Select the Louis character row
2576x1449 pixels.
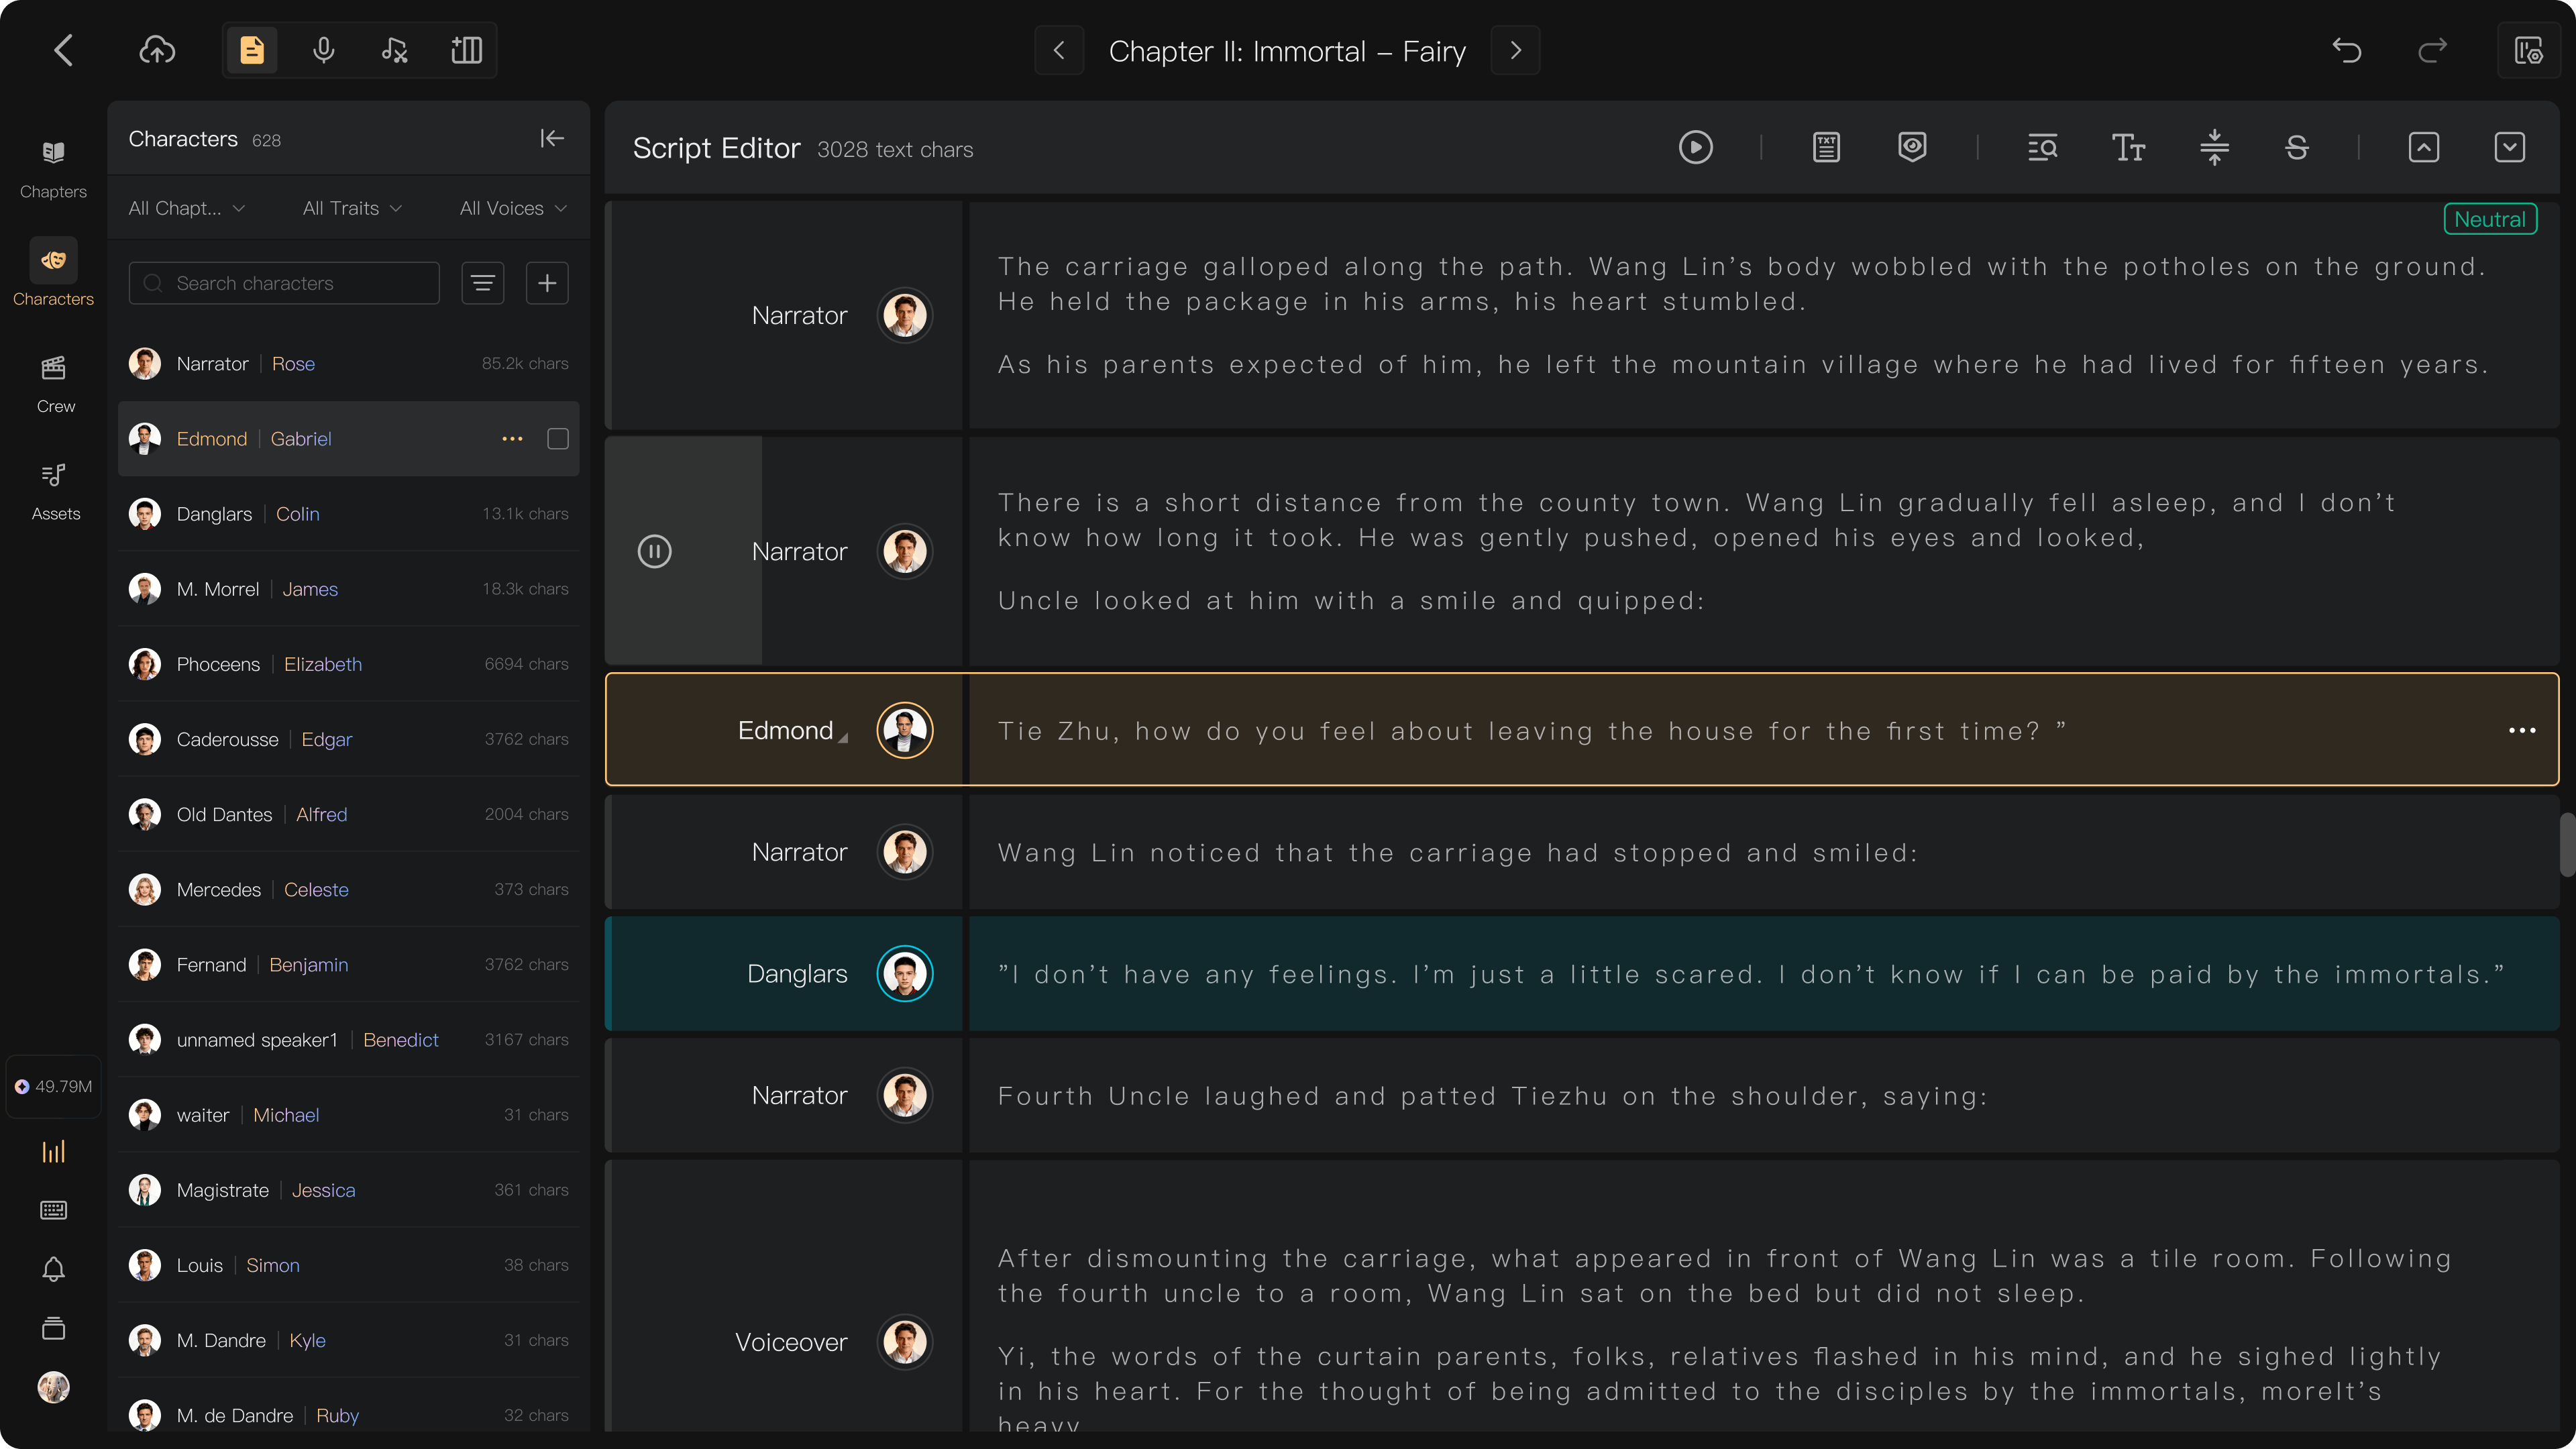coord(348,1265)
